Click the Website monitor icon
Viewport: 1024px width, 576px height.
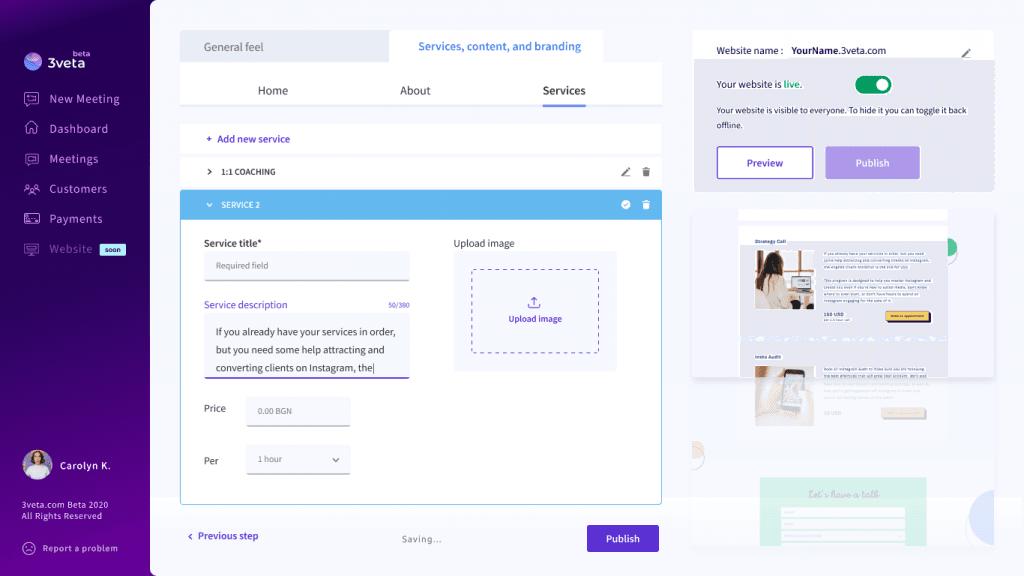pyautogui.click(x=31, y=249)
